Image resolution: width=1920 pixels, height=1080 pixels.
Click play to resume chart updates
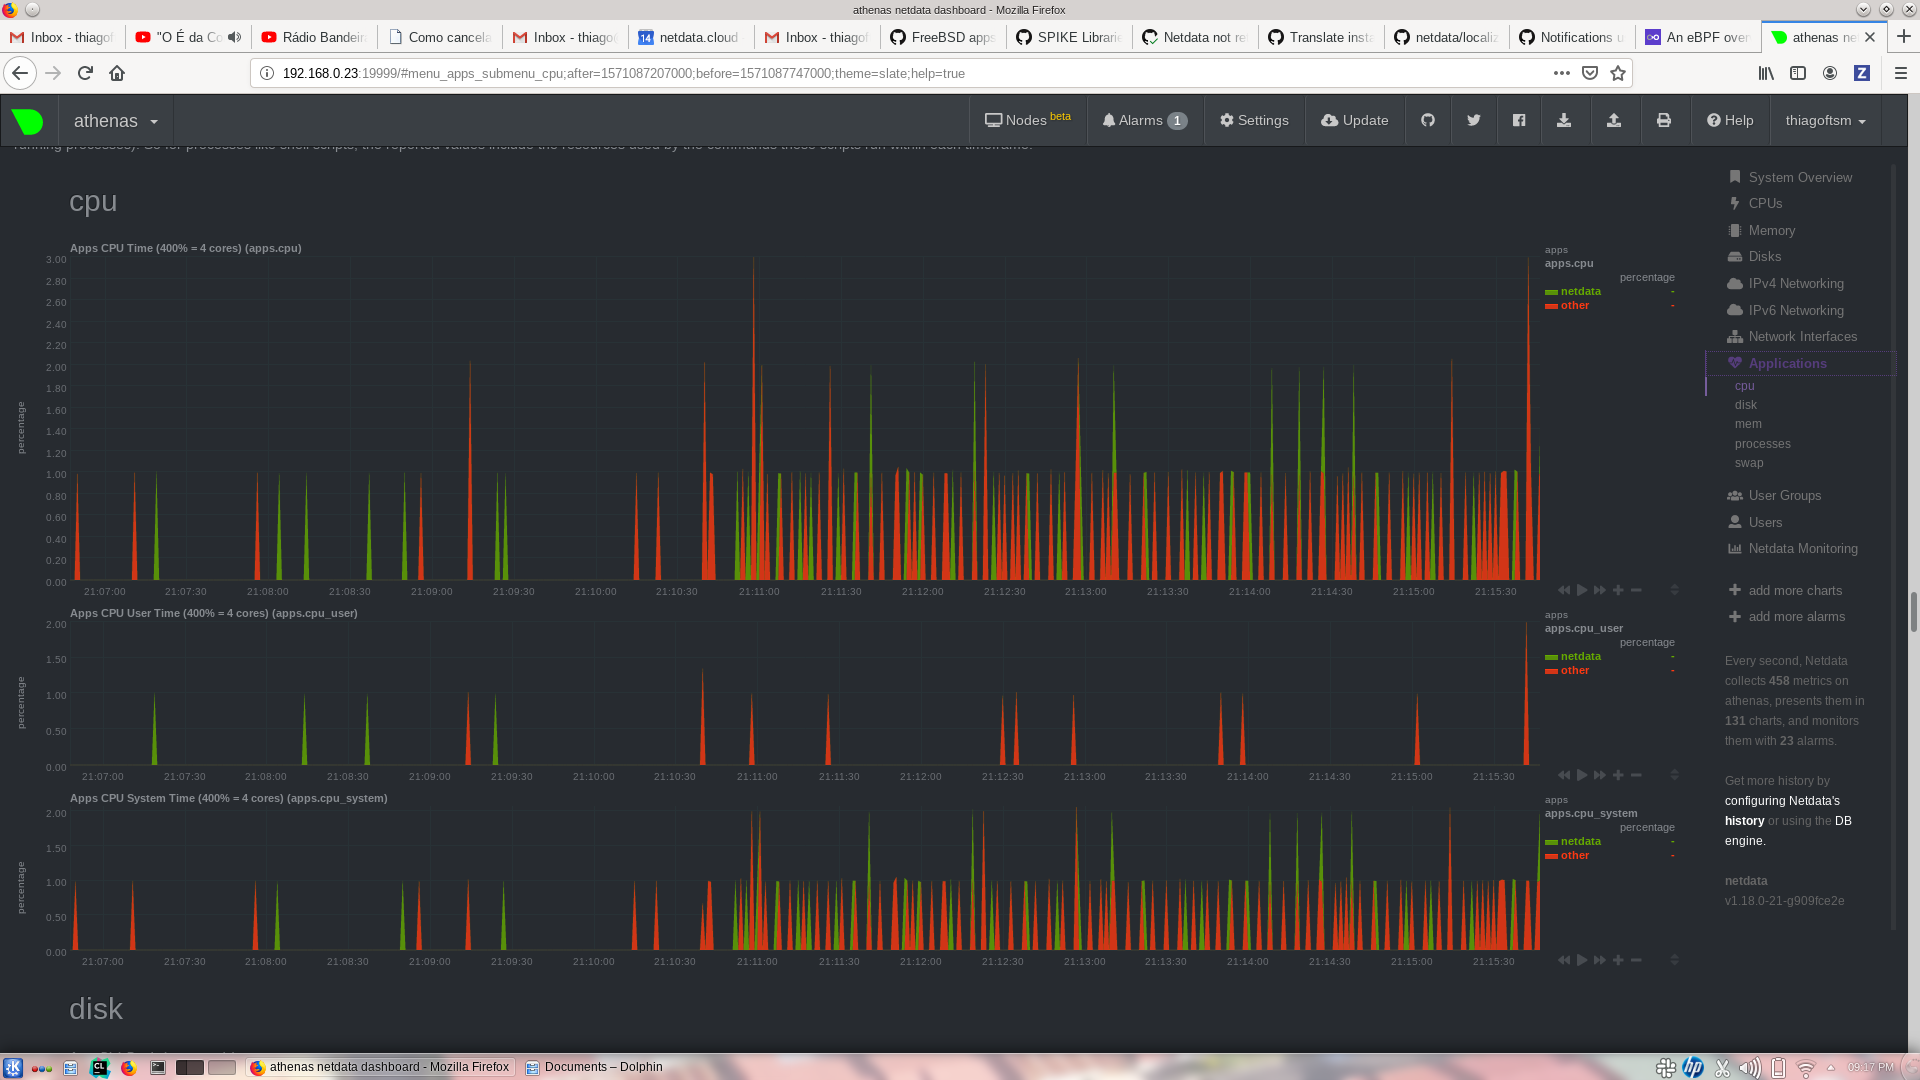coord(1582,590)
